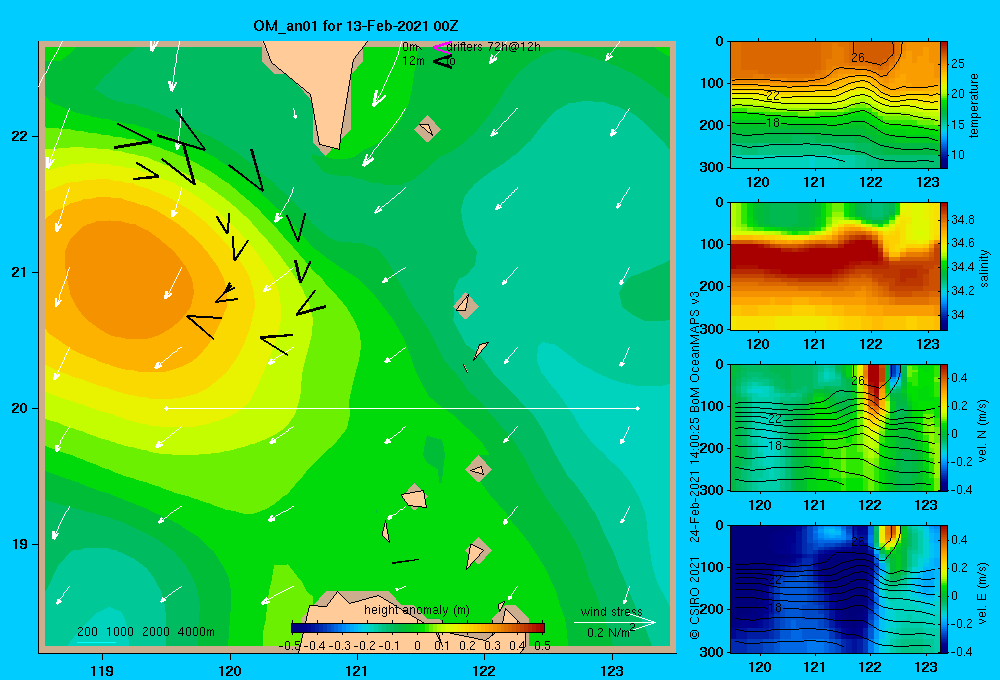The width and height of the screenshot is (1000, 680).
Task: Click the vertical 'salinity' axis label
Action: pos(984,268)
